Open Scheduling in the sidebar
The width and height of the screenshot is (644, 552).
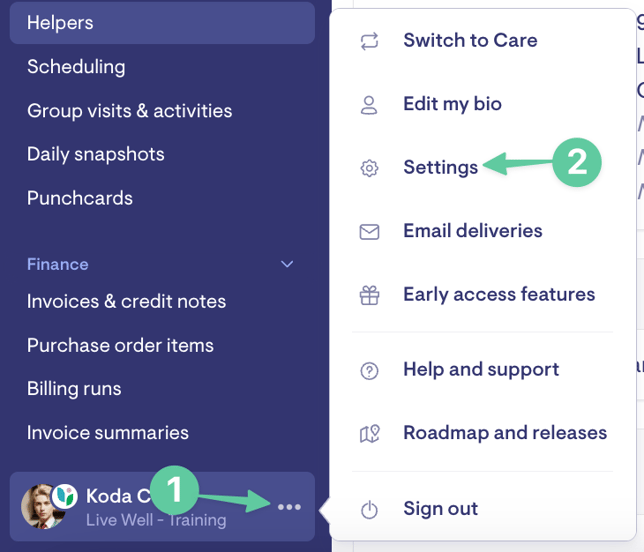(x=76, y=67)
